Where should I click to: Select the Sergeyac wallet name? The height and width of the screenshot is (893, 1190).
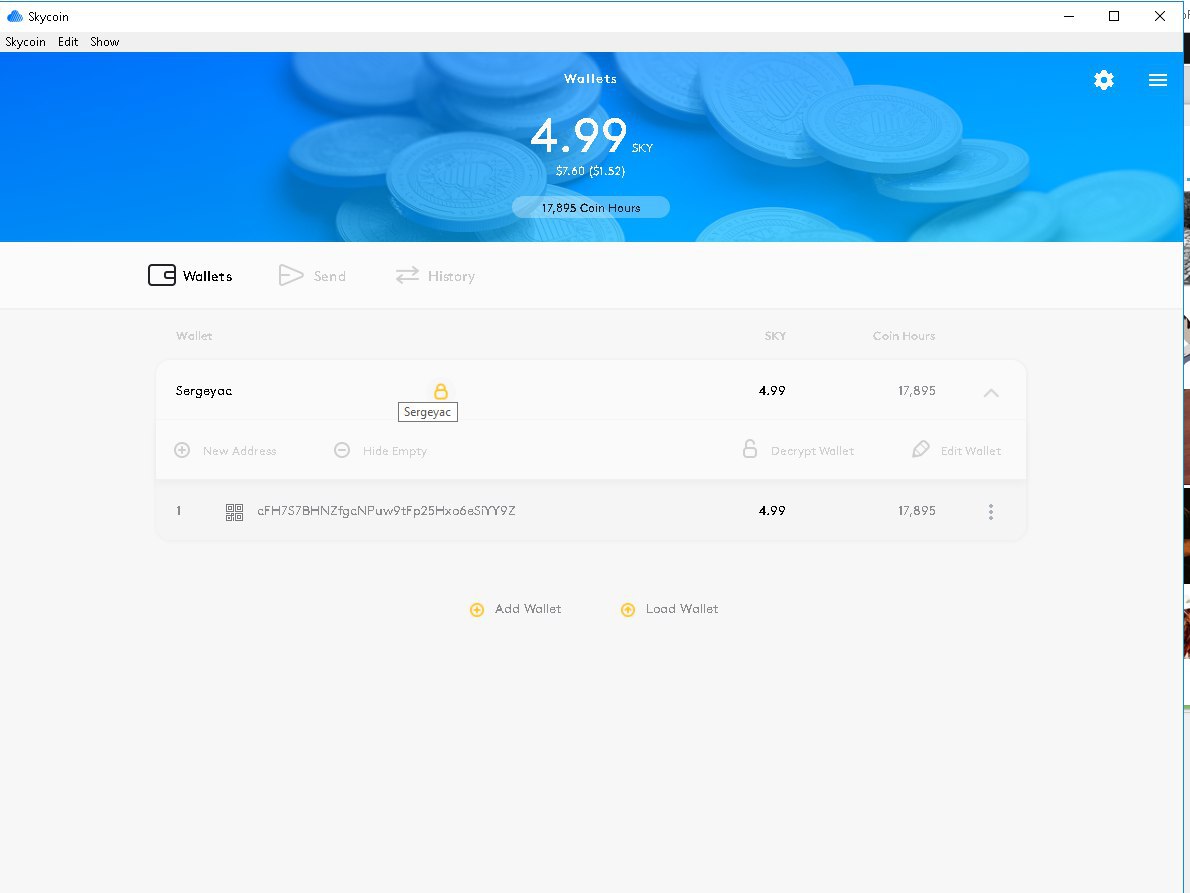tap(203, 391)
